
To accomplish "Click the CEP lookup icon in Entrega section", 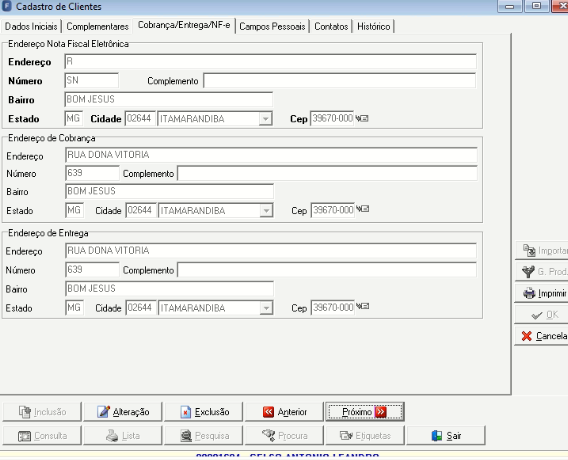I will pyautogui.click(x=363, y=306).
